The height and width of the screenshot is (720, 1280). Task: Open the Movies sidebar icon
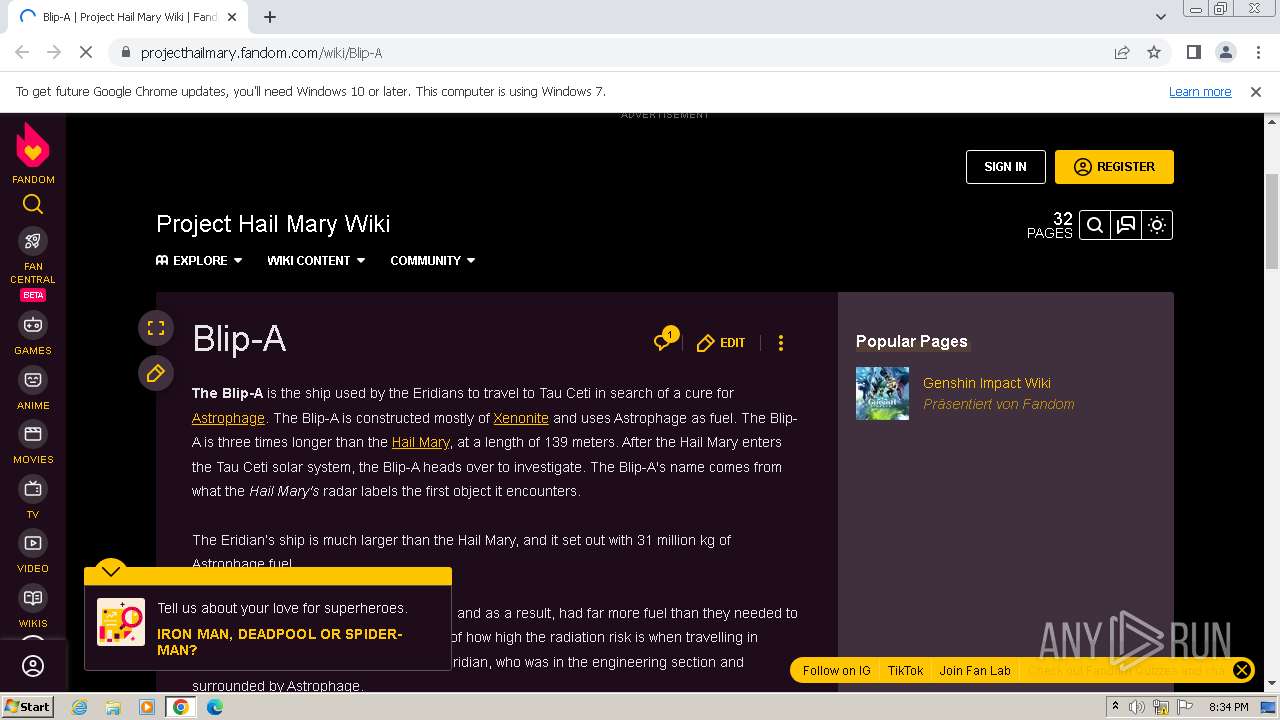pyautogui.click(x=33, y=434)
